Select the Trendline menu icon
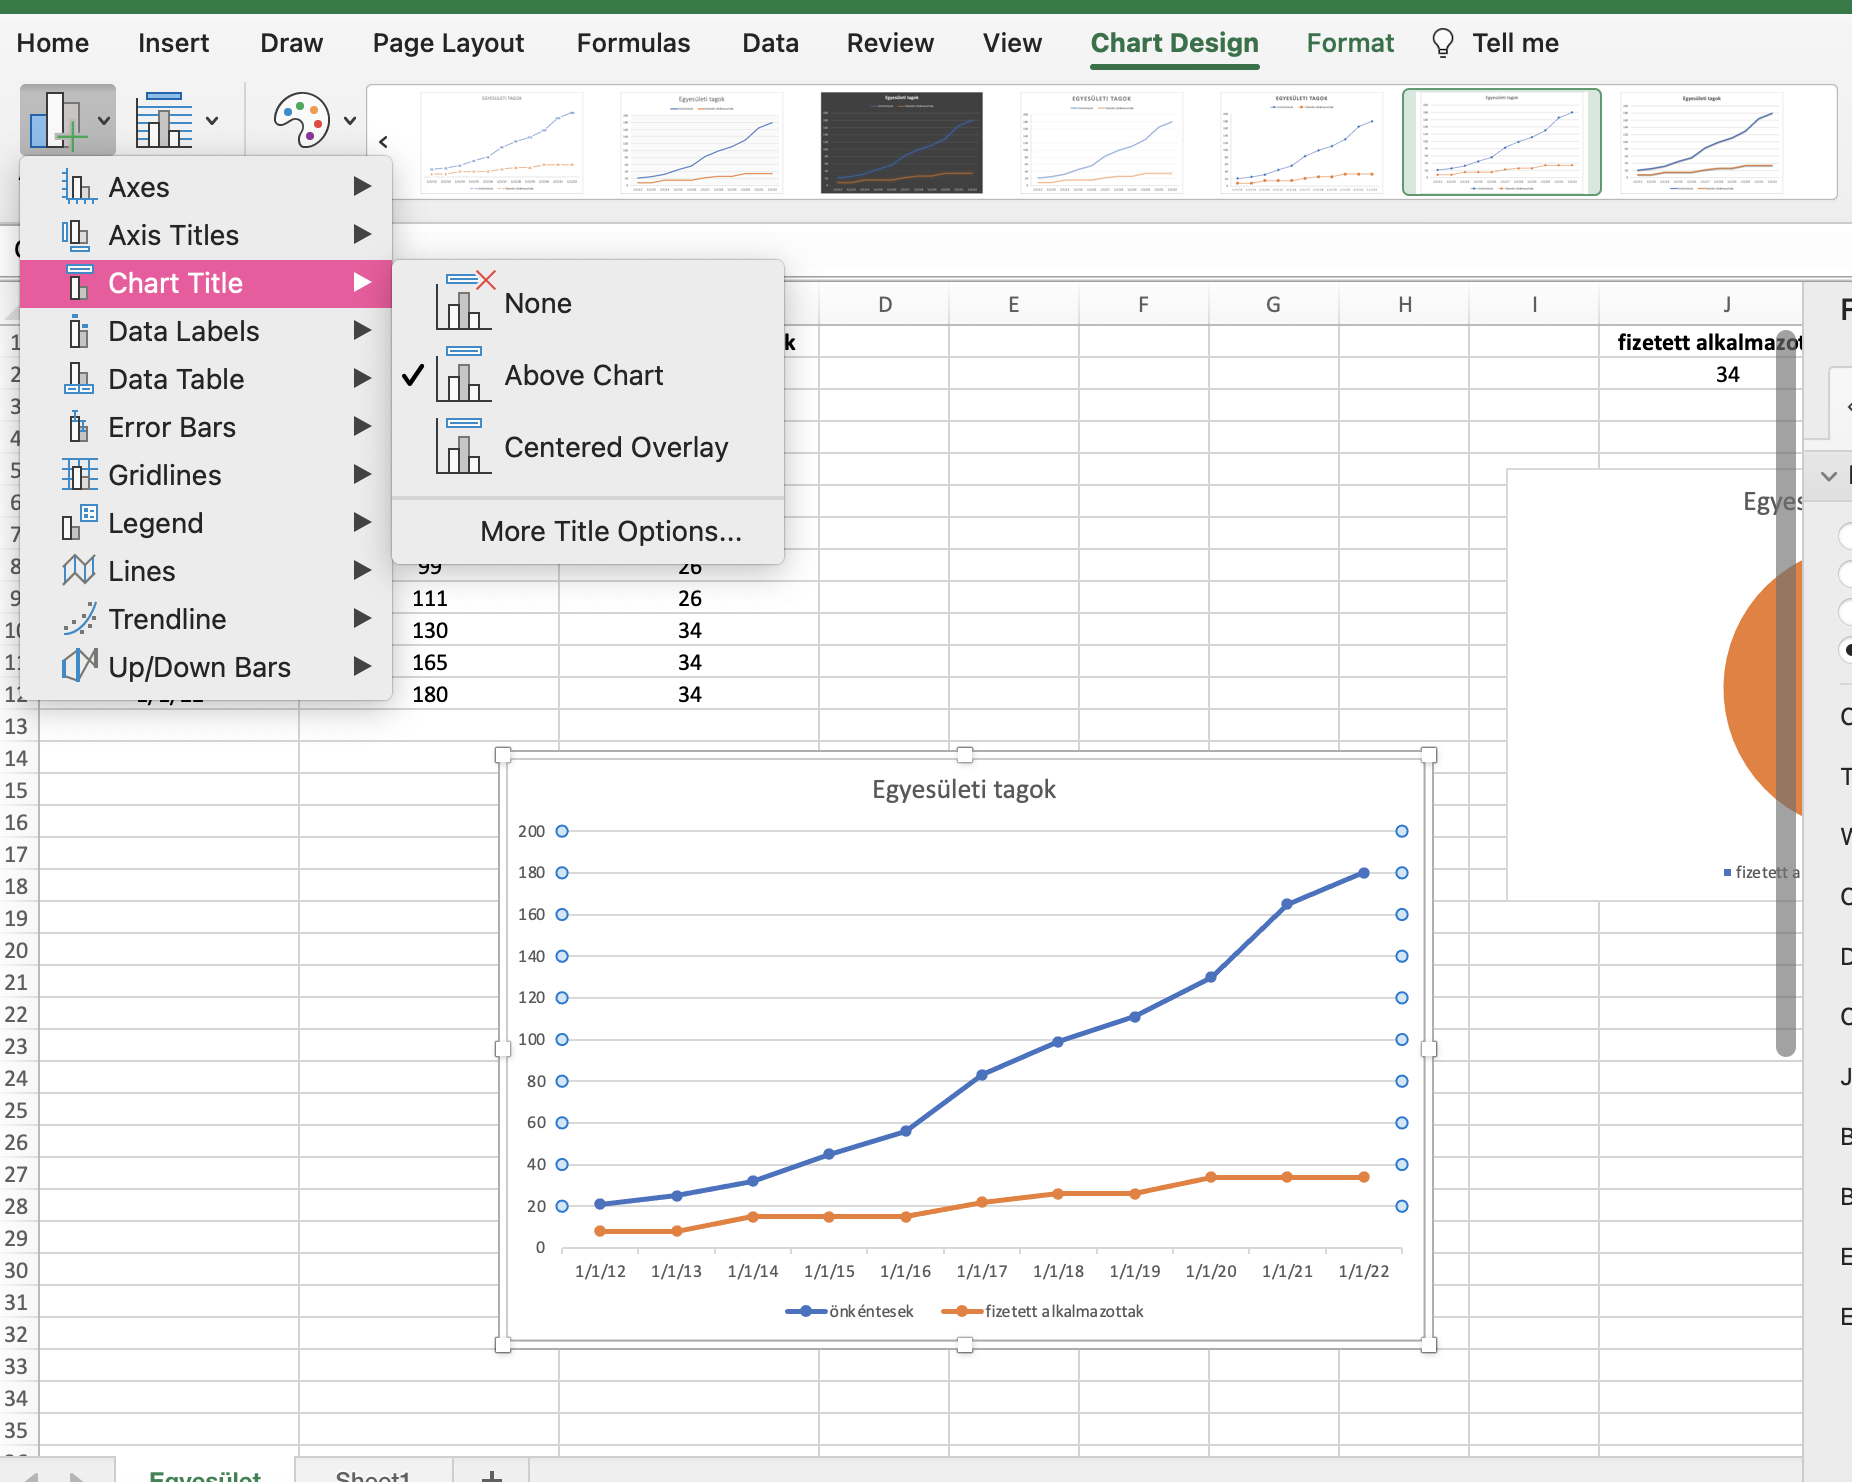1852x1482 pixels. pyautogui.click(x=79, y=619)
